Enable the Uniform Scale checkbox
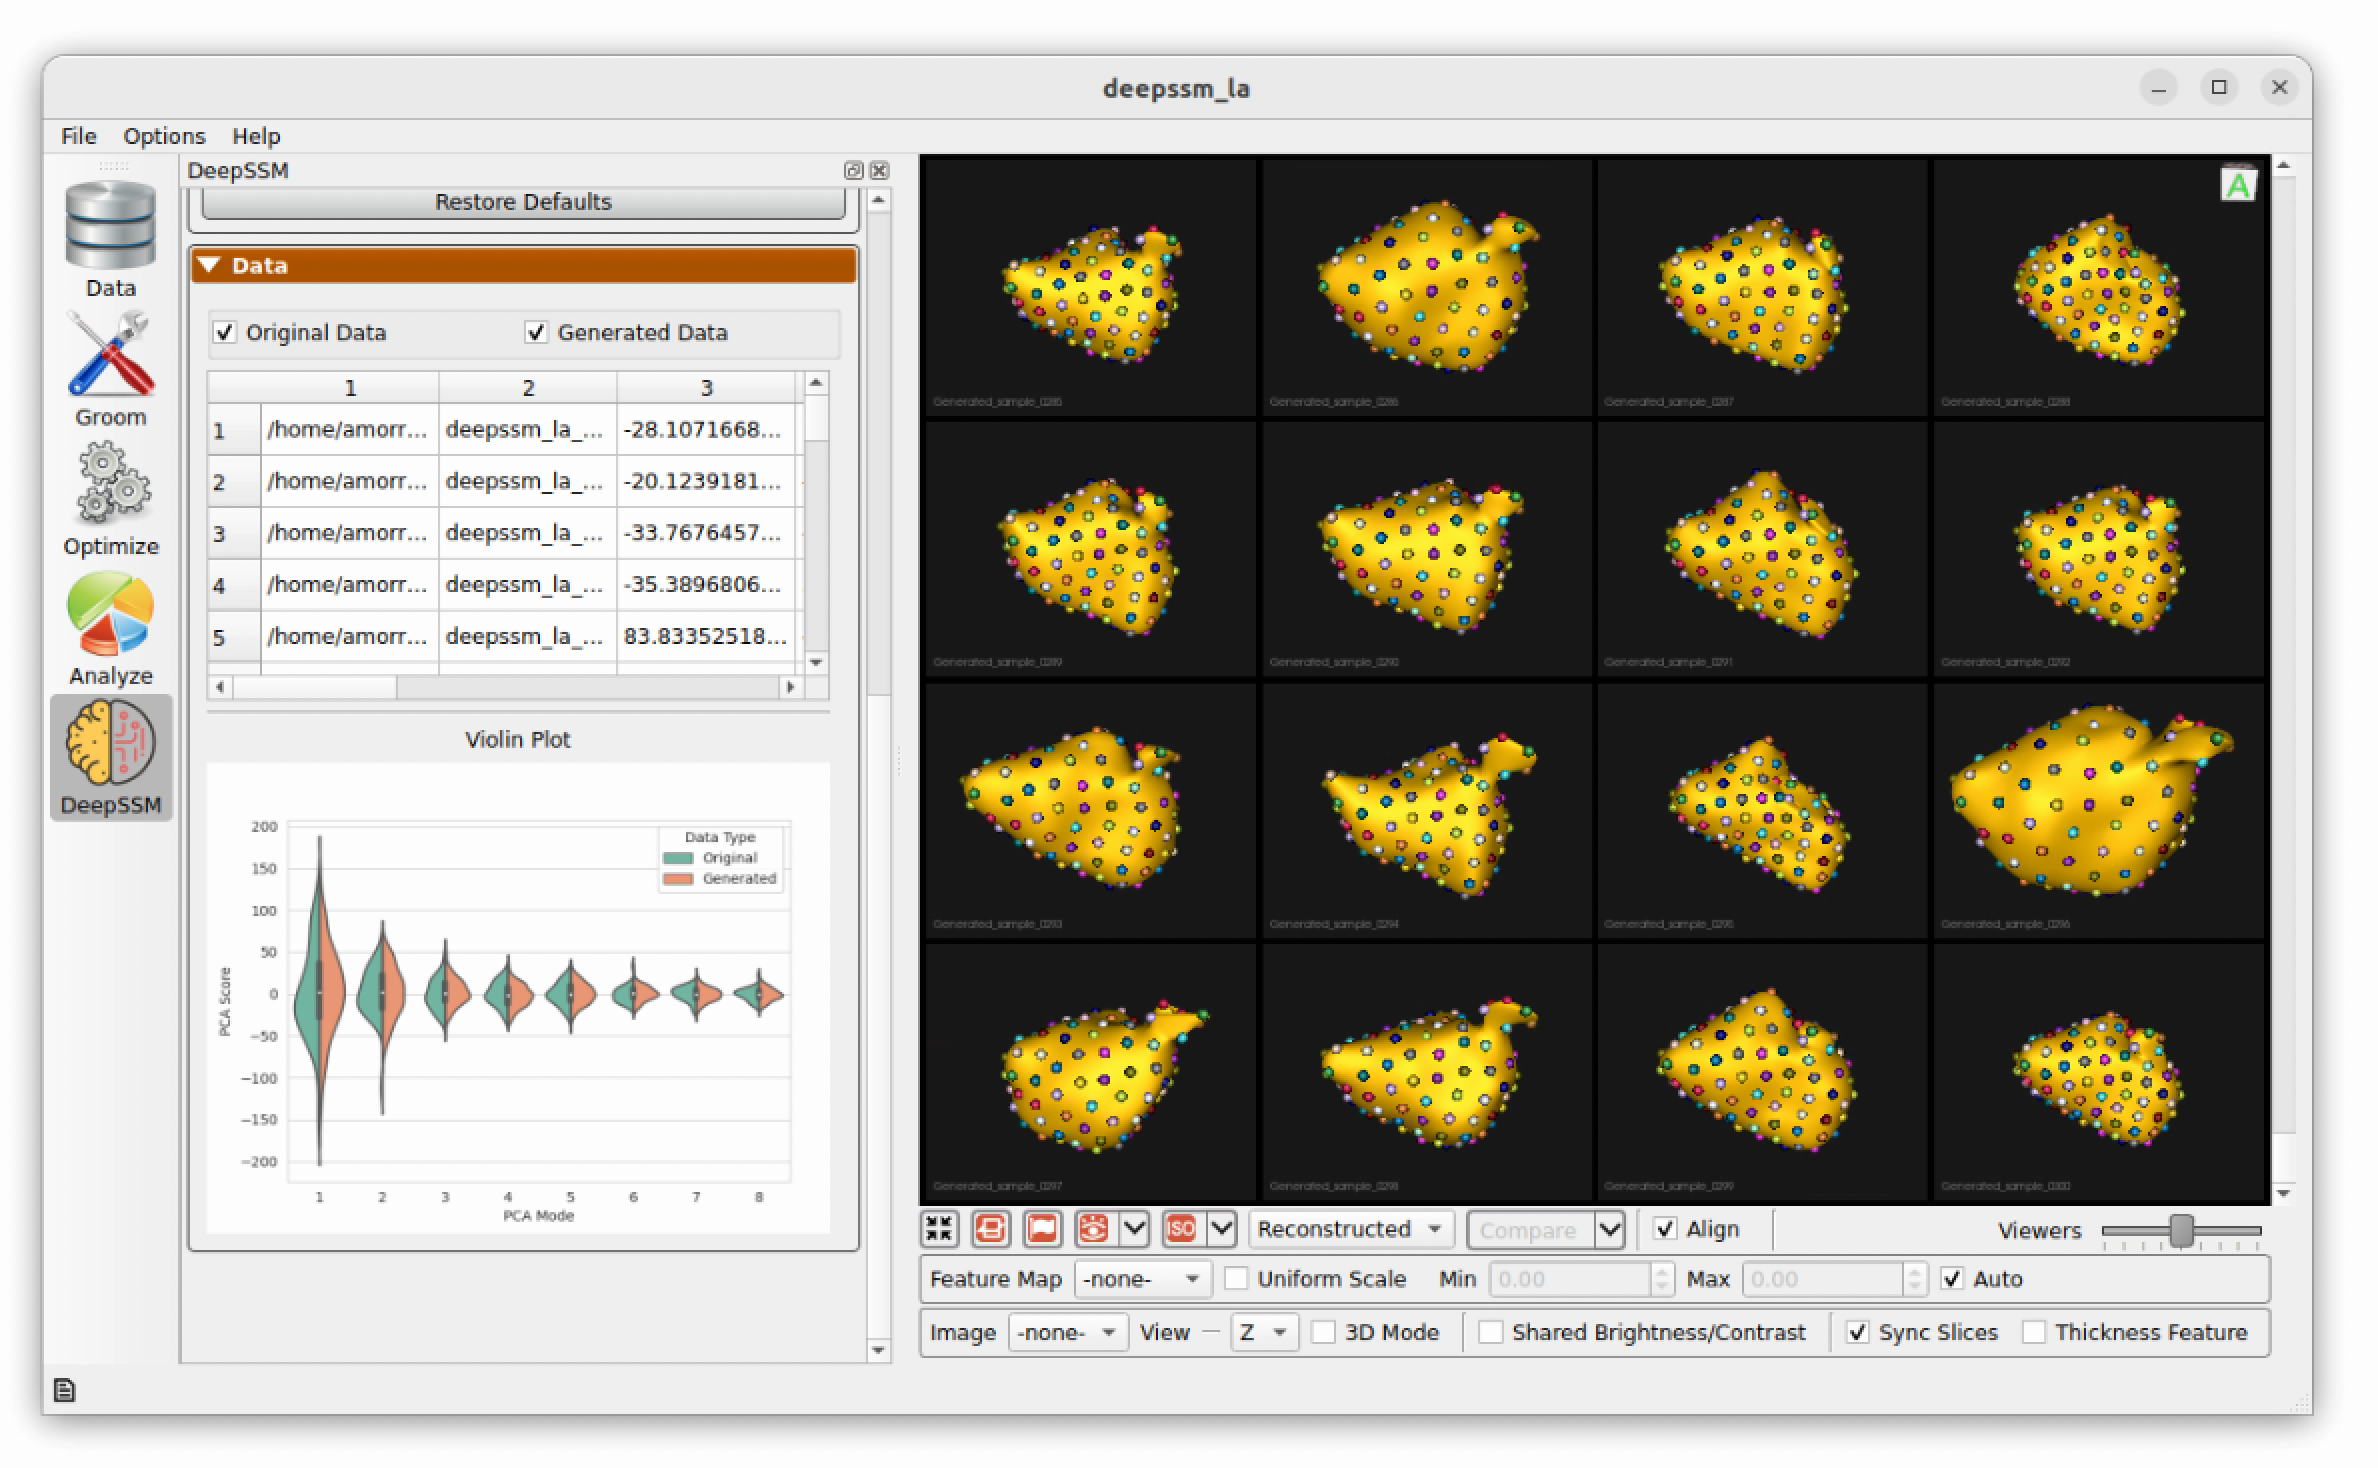This screenshot has width=2378, height=1468. click(1237, 1278)
